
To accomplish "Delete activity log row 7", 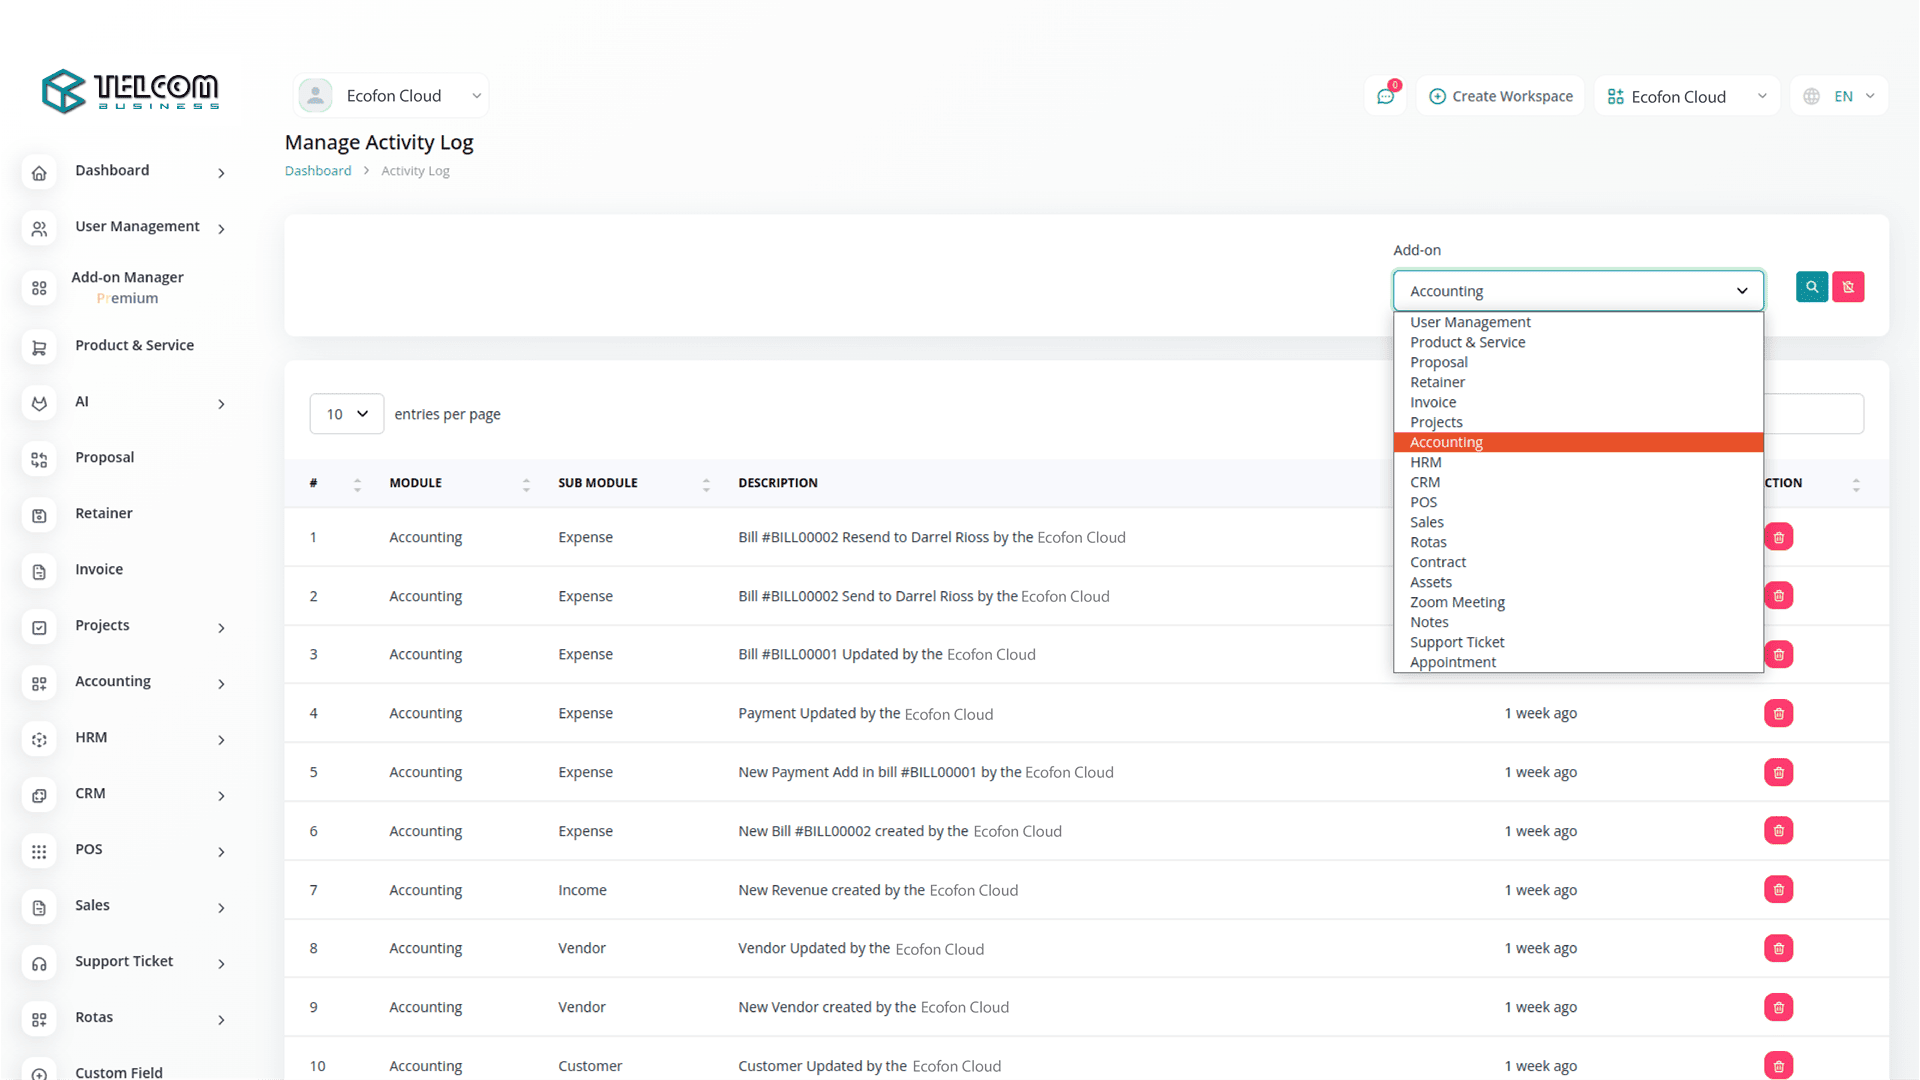I will click(x=1778, y=890).
